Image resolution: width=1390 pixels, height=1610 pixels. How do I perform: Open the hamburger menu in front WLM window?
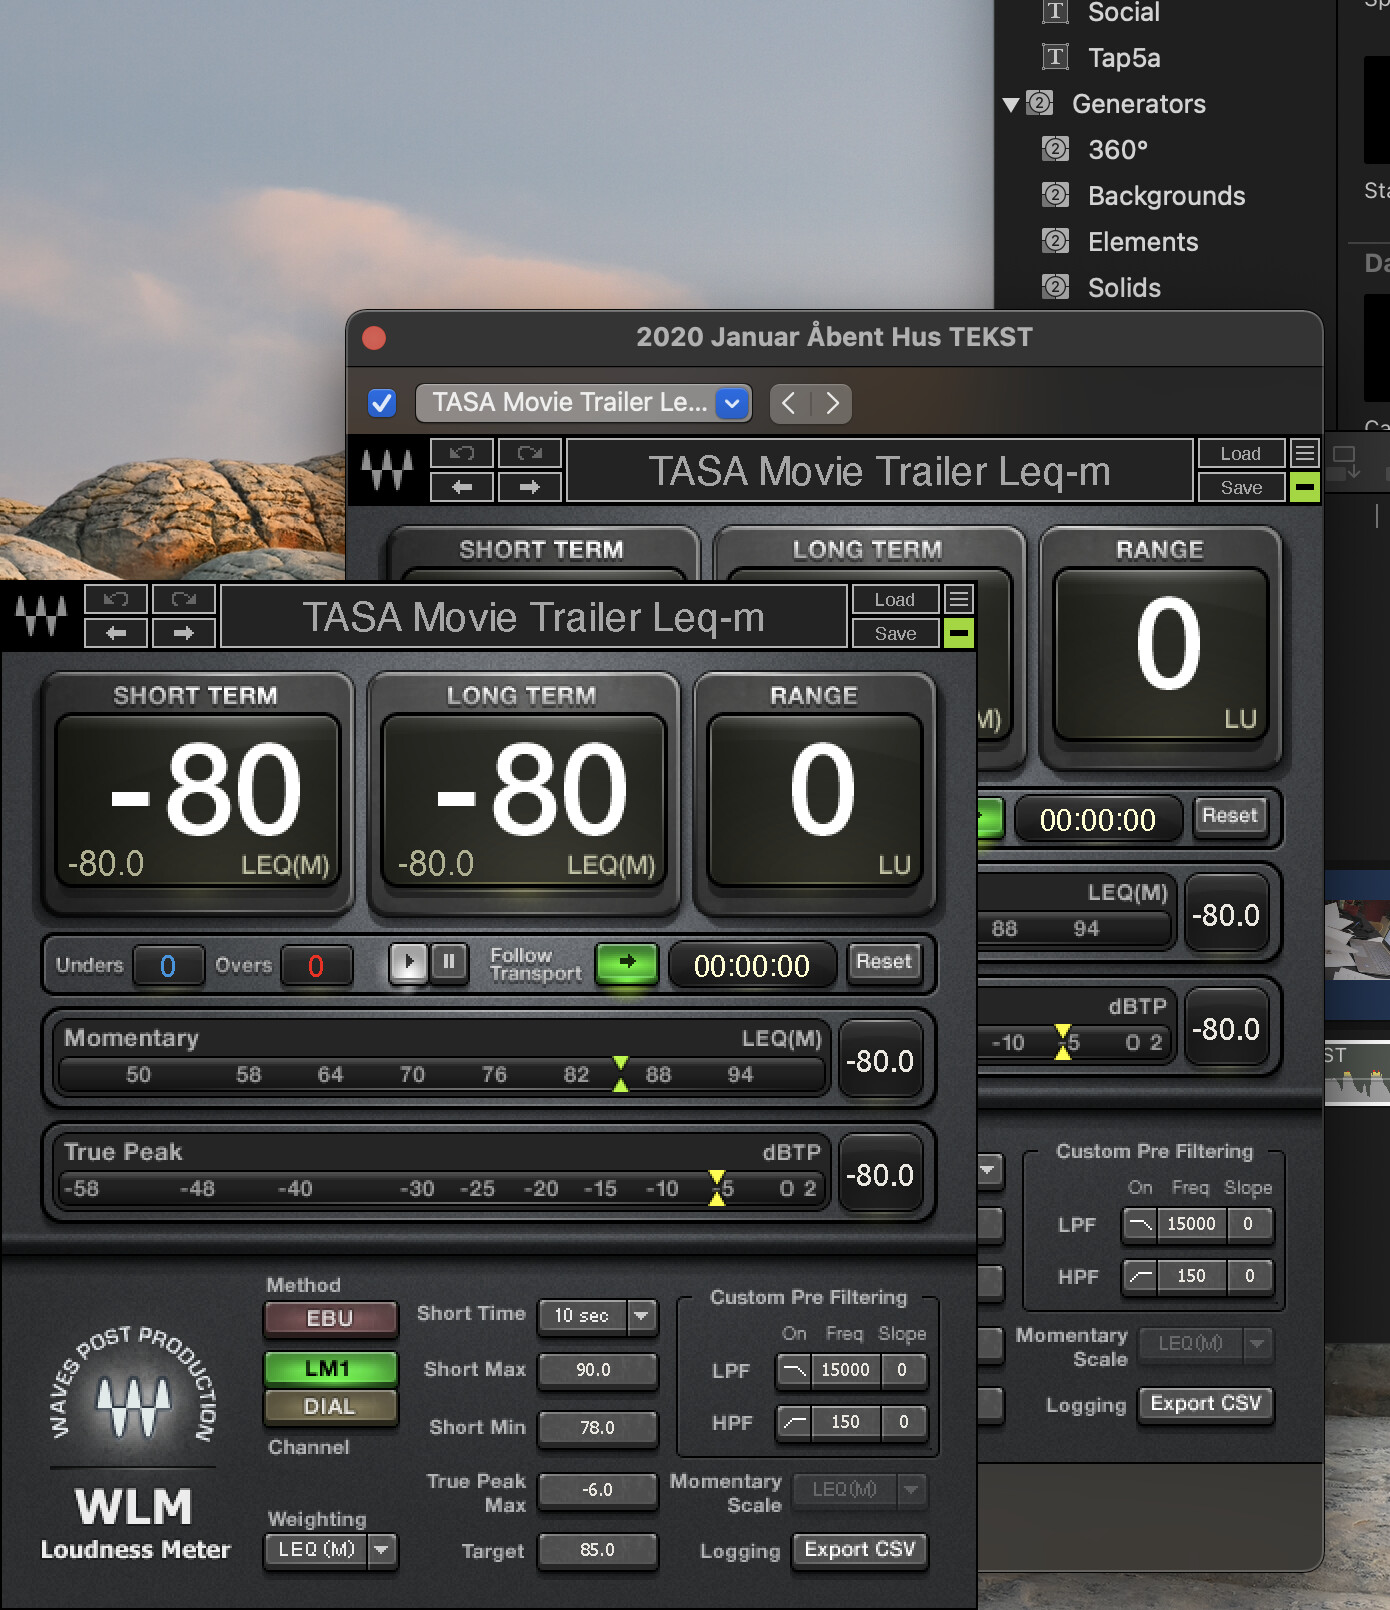pos(959,599)
